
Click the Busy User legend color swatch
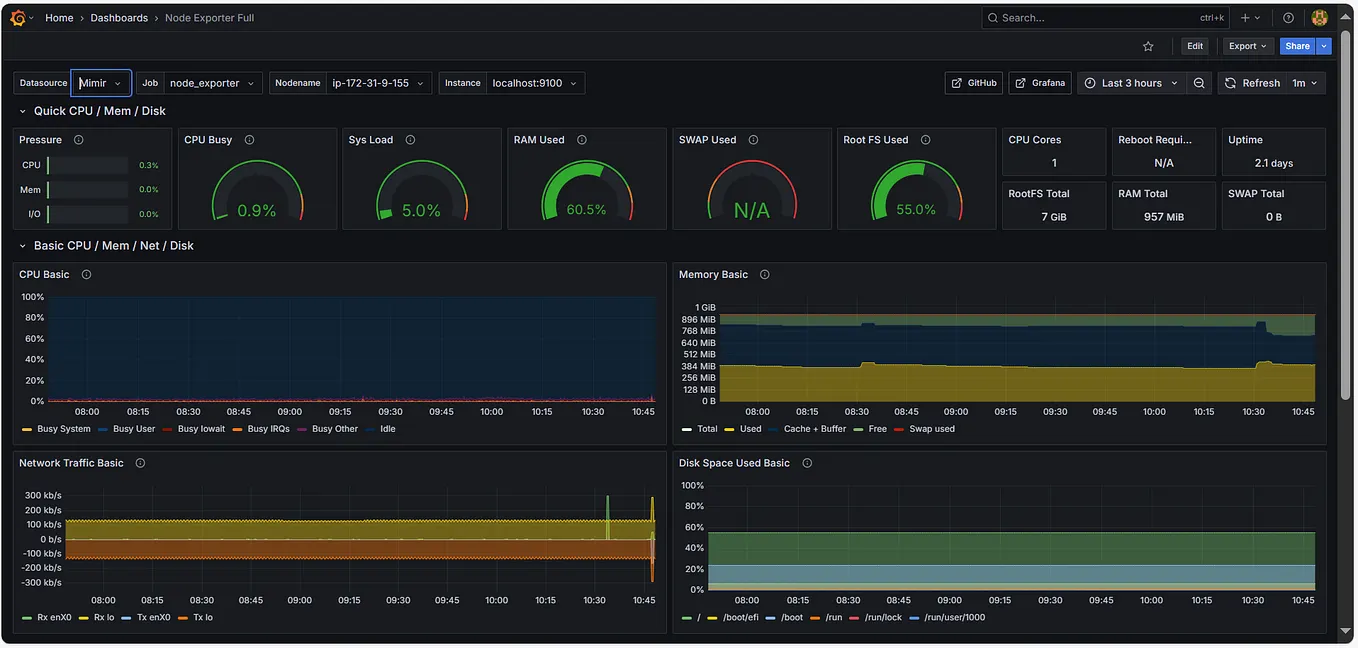point(104,428)
